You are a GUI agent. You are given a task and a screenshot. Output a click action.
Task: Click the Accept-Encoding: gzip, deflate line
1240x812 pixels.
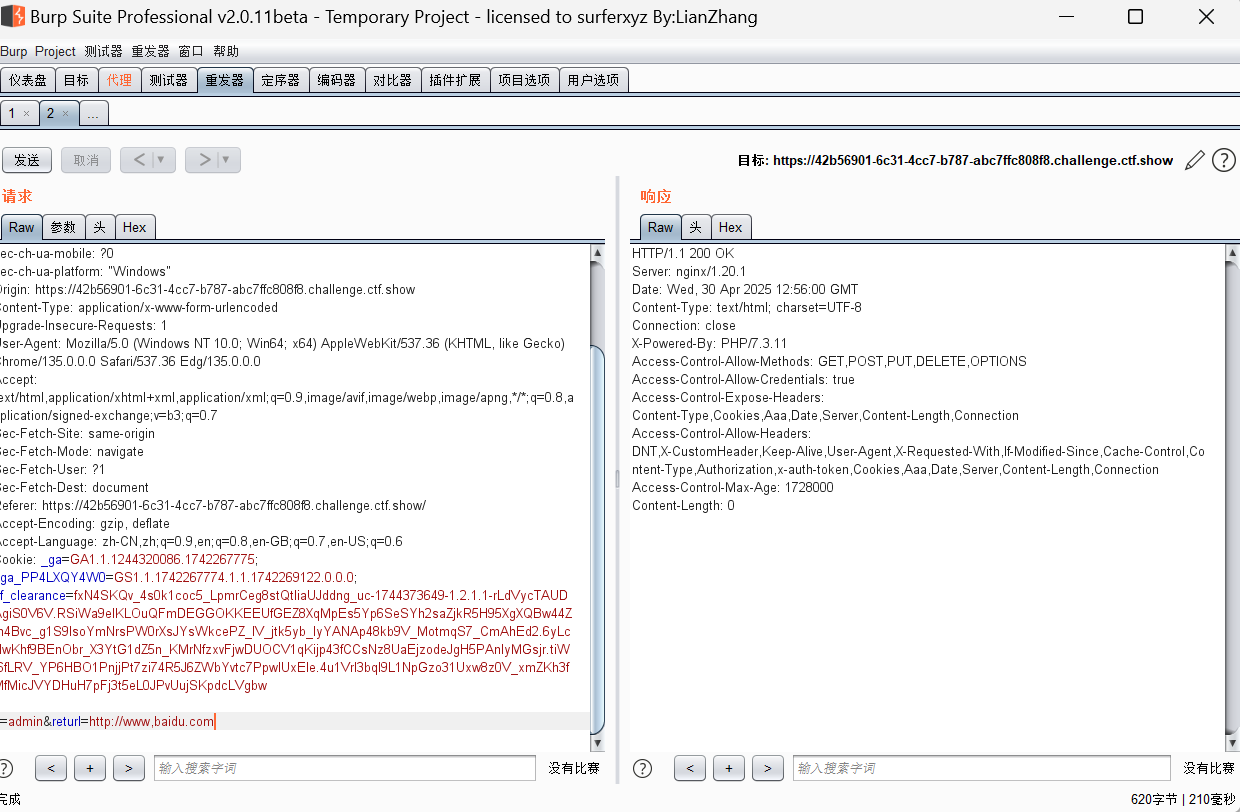tap(85, 523)
